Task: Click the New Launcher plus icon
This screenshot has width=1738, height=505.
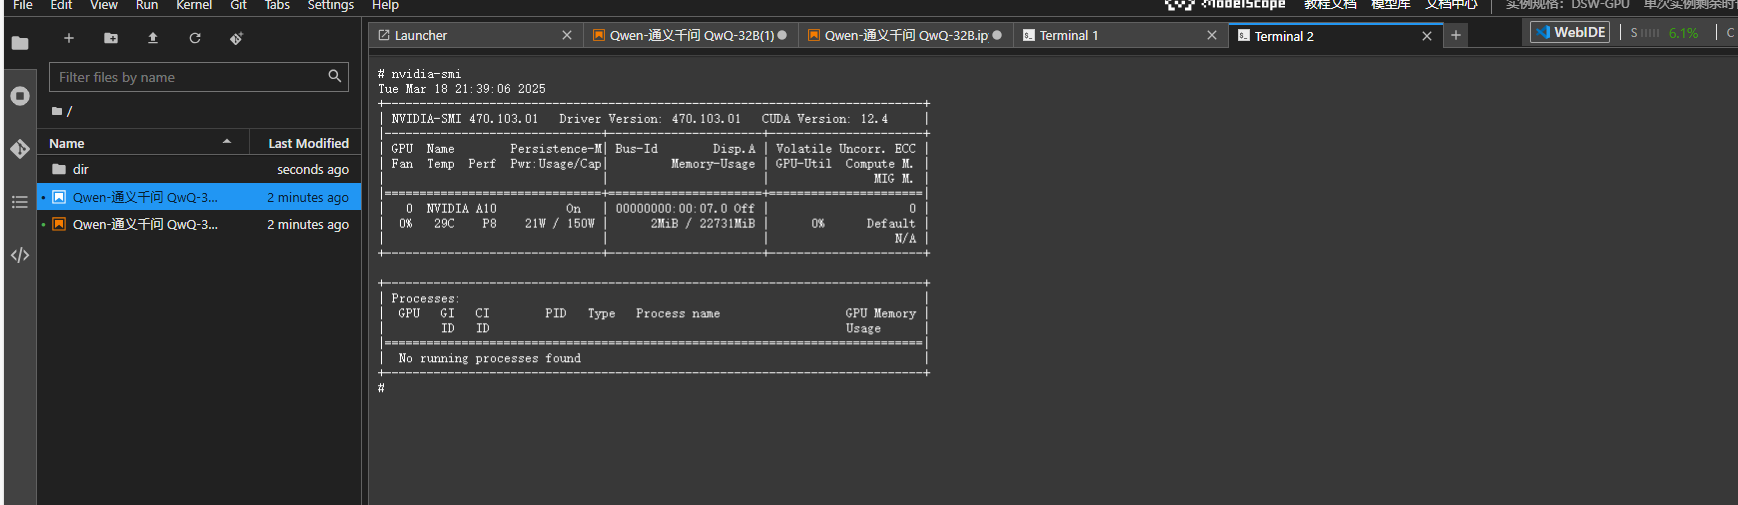Action: click(69, 38)
